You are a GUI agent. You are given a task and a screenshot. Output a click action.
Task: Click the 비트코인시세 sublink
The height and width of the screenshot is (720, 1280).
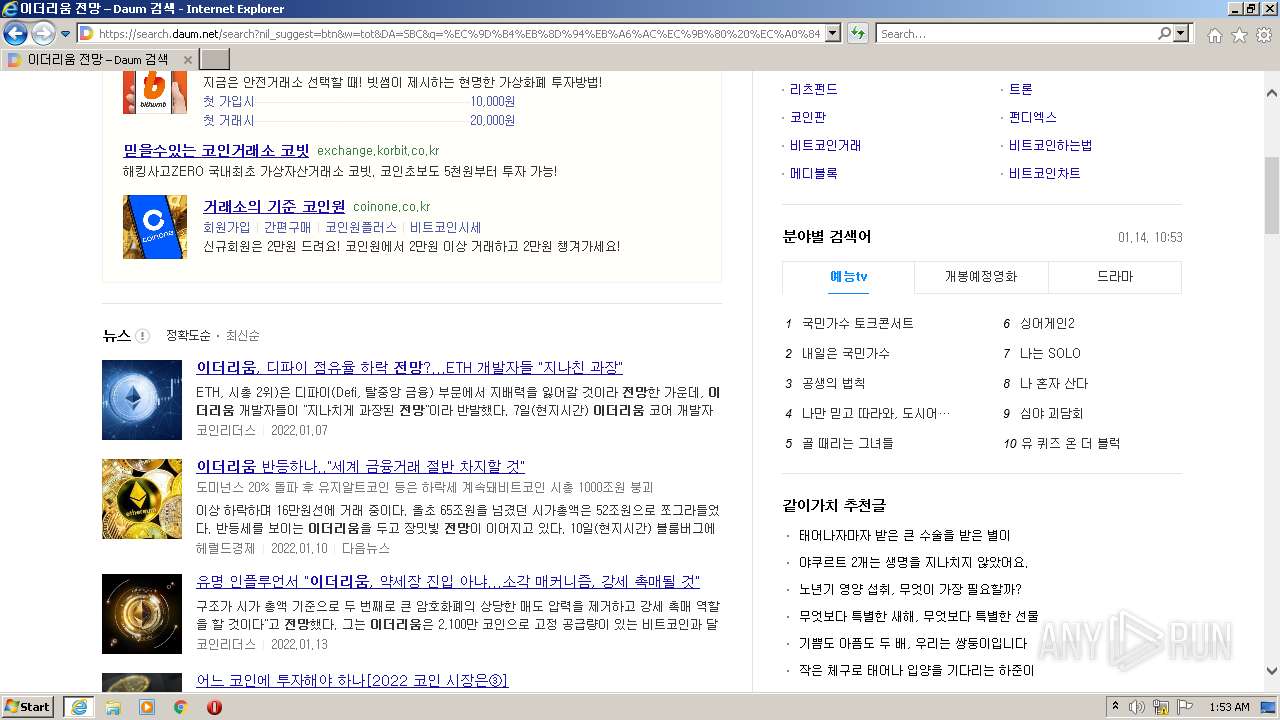446,228
